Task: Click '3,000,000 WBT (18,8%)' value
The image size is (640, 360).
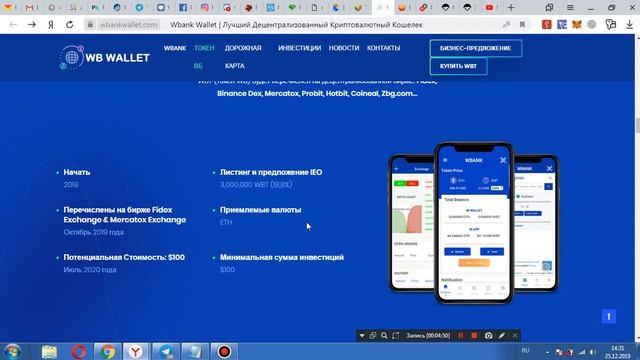Action: (256, 184)
